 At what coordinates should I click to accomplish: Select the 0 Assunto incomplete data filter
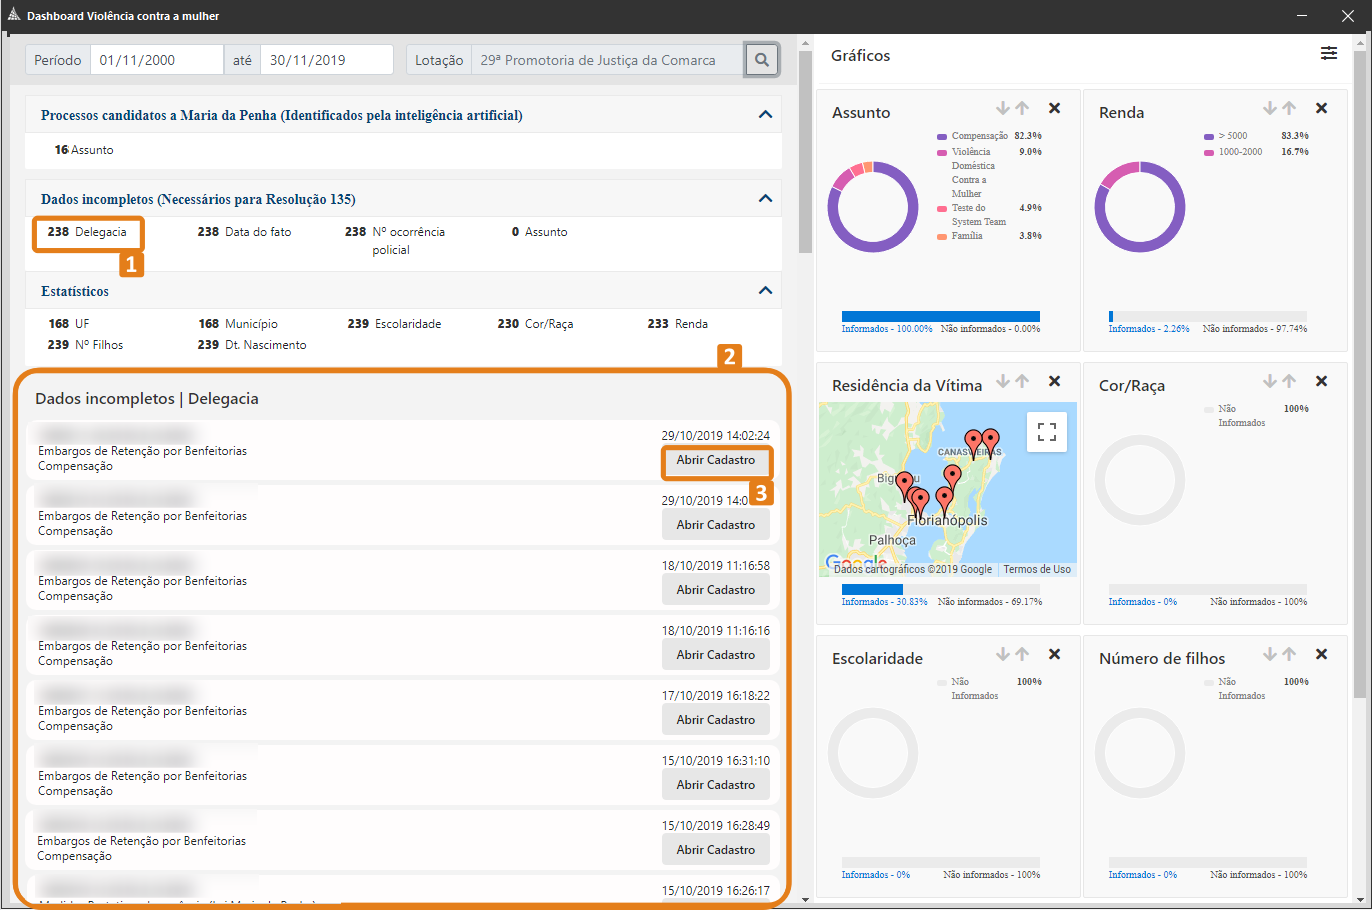(x=539, y=232)
